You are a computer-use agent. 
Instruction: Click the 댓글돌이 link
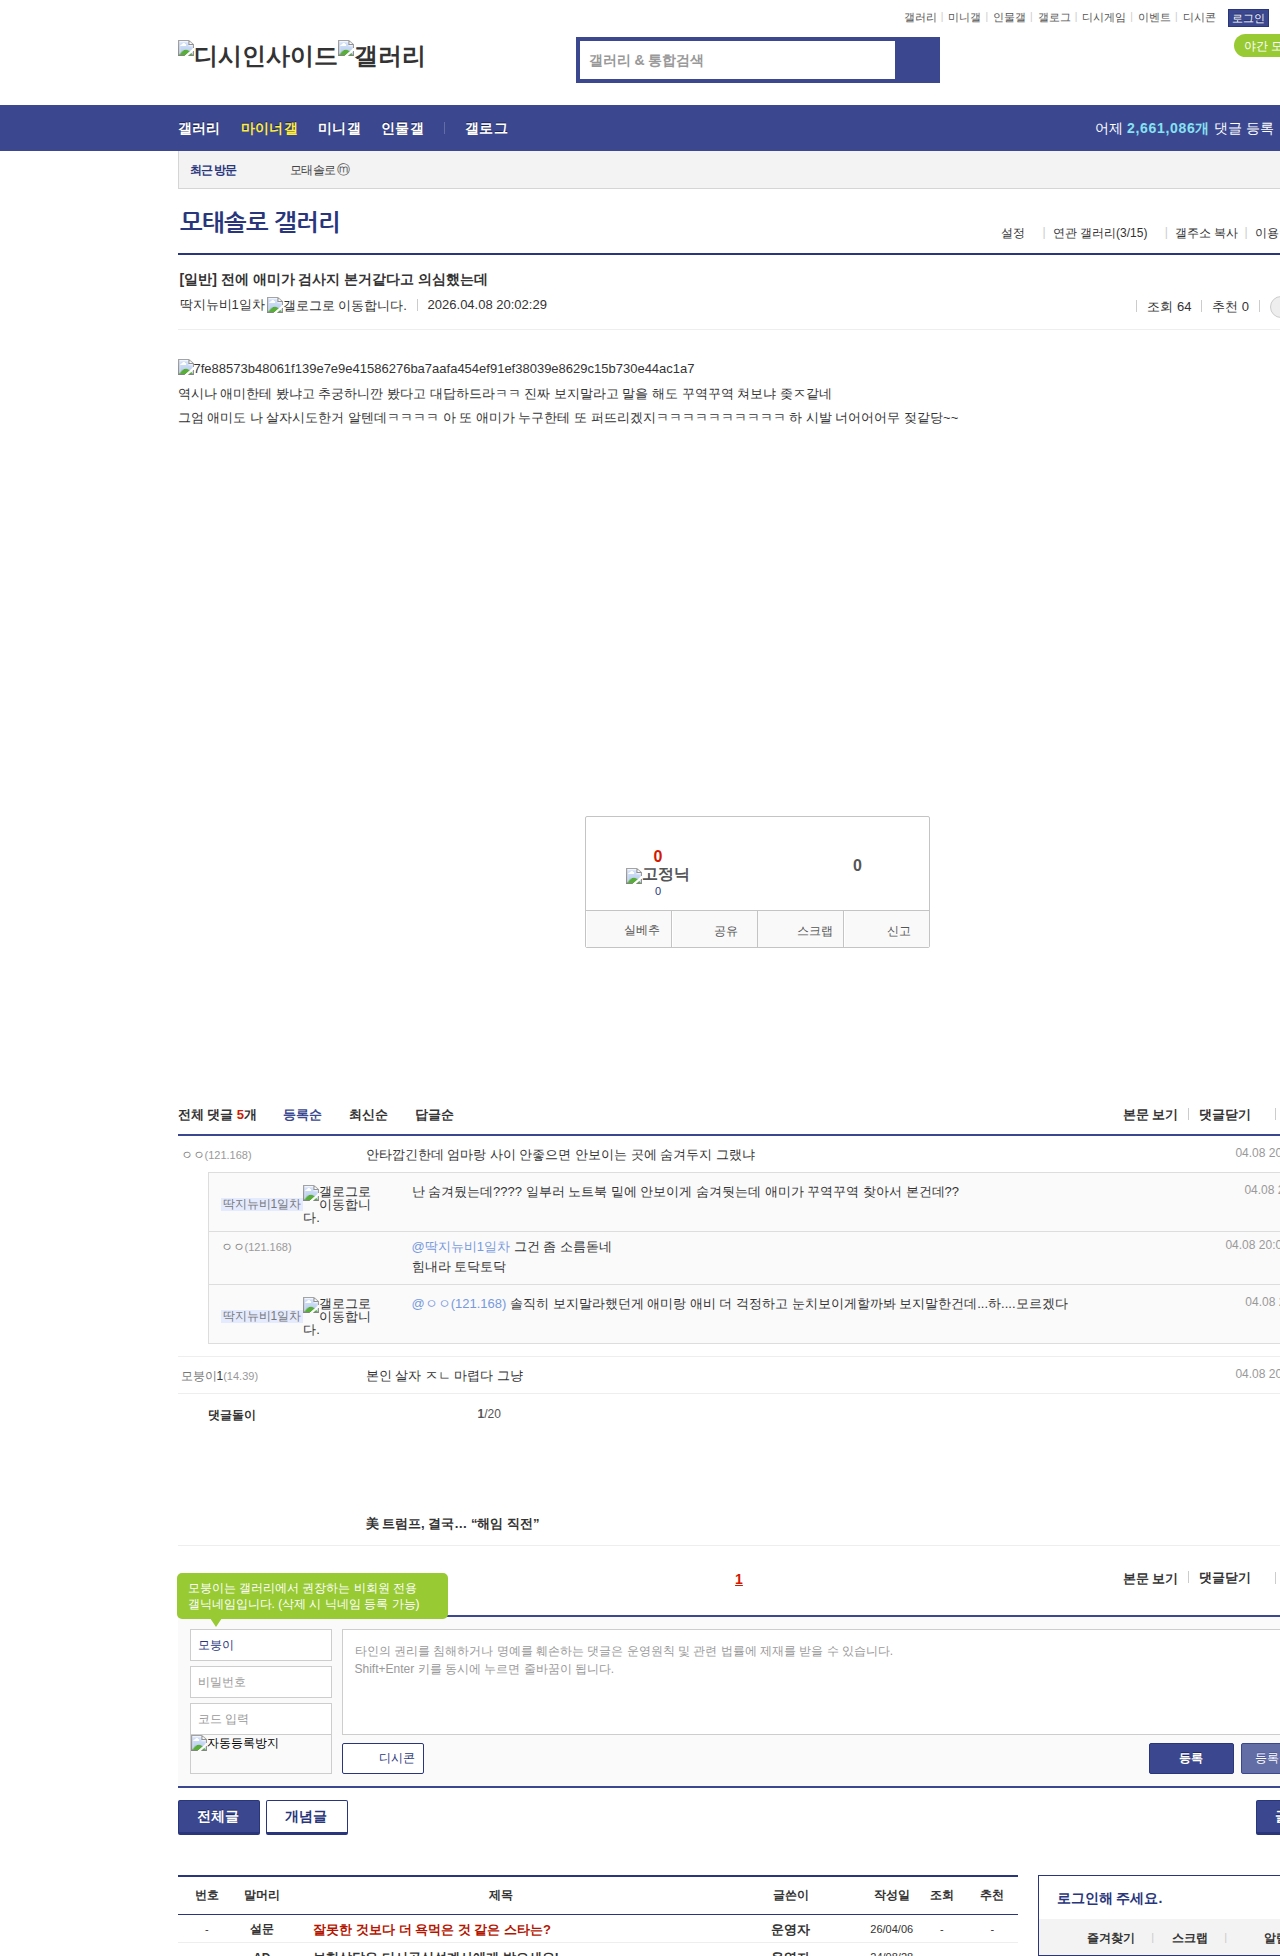[x=232, y=1415]
